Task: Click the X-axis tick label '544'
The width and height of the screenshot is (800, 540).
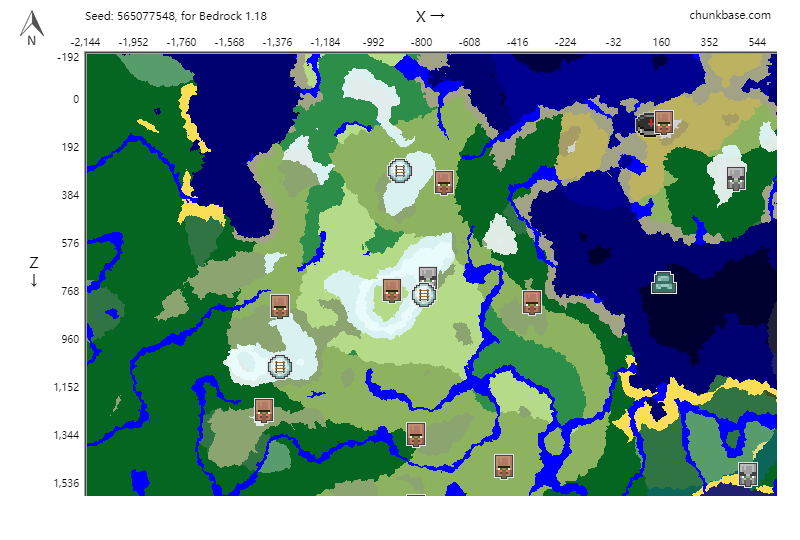Action: point(757,42)
